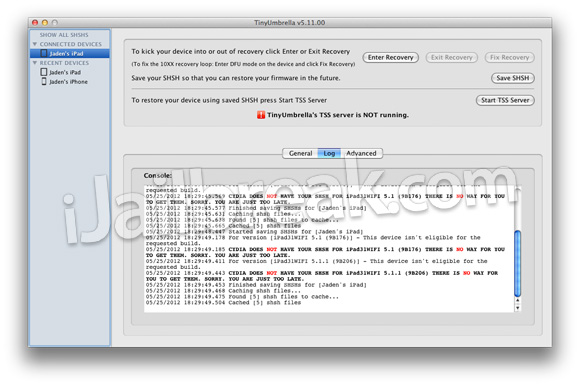Click the Connected Devices header
Viewport: 580px width, 386px height.
tap(70, 44)
